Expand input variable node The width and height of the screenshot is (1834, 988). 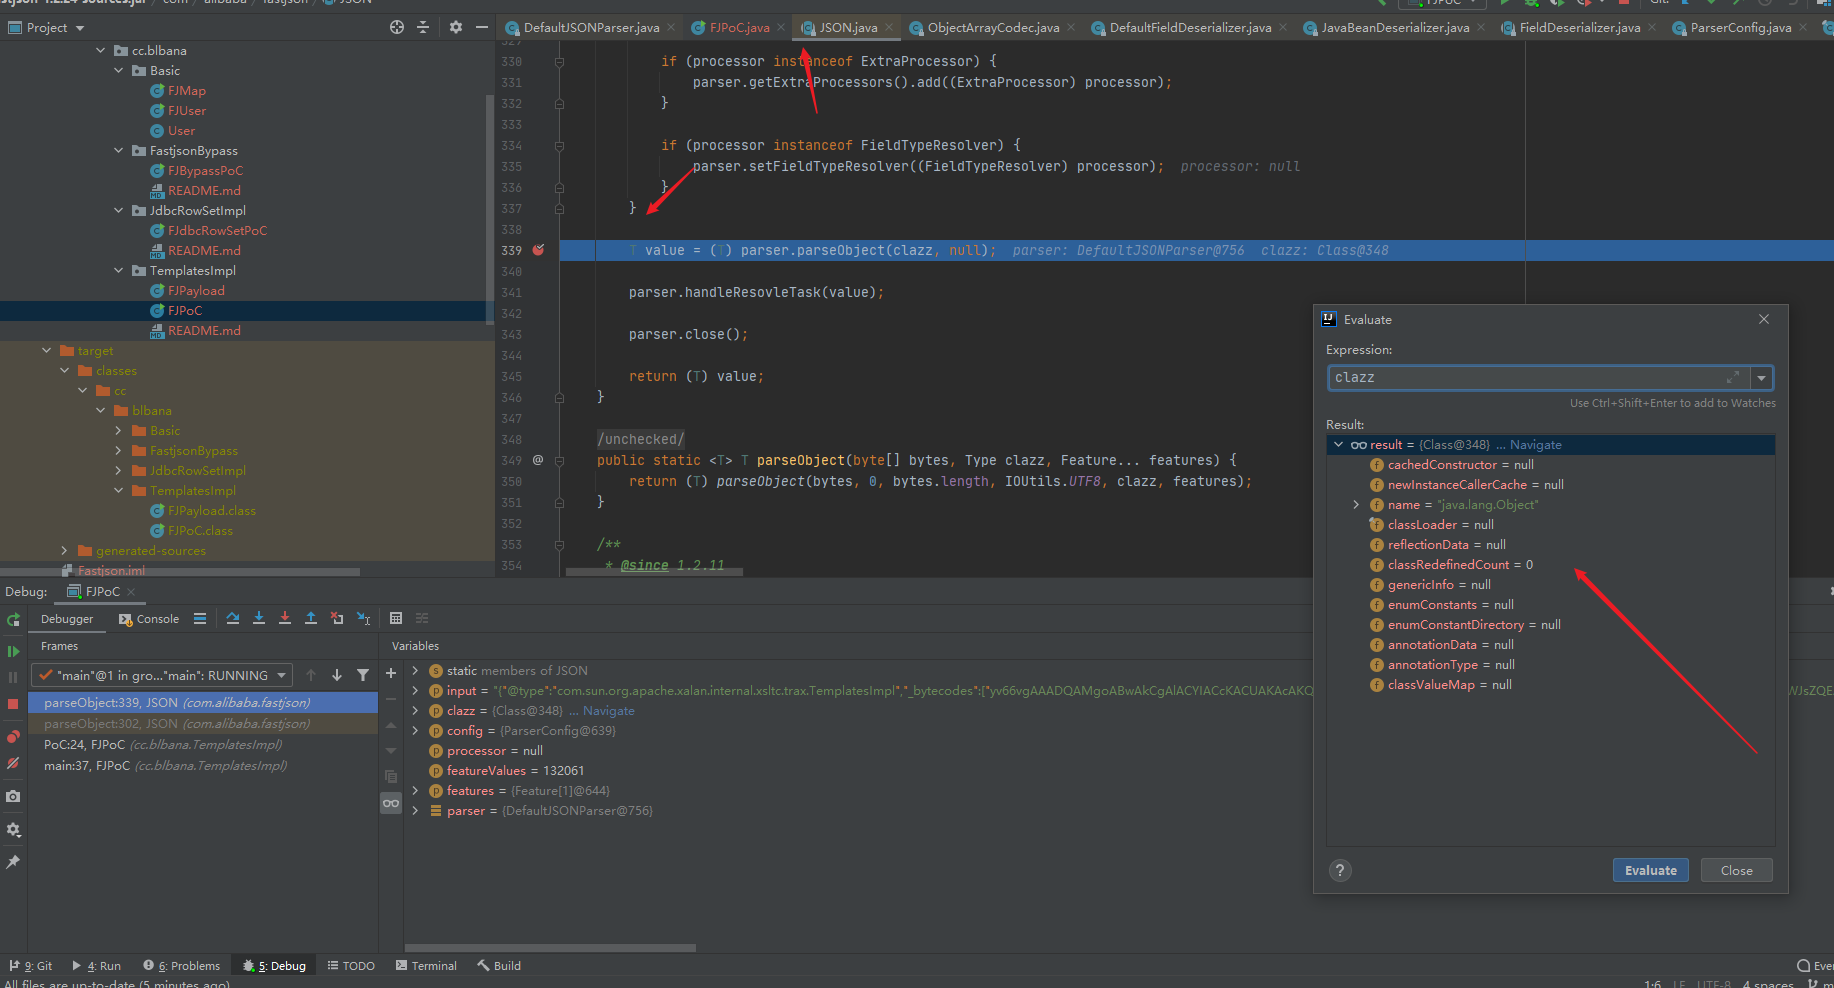(x=415, y=691)
